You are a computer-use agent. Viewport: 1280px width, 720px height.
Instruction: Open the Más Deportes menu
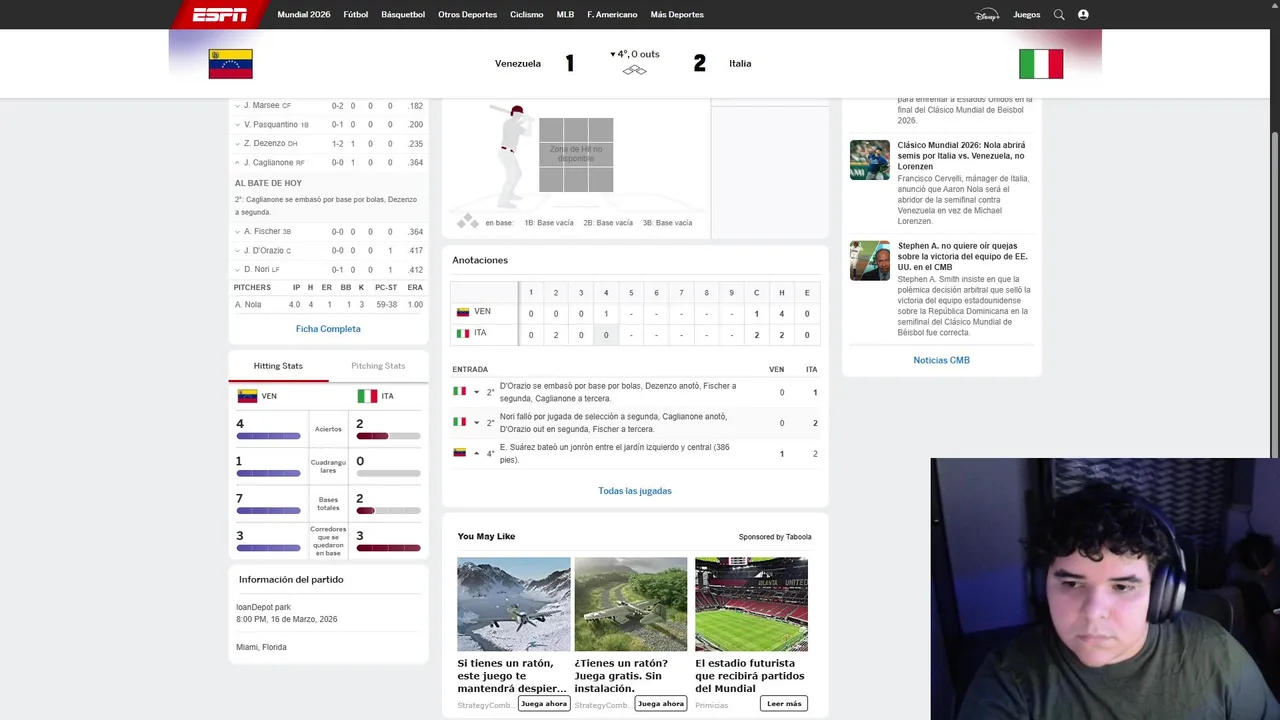pos(677,15)
